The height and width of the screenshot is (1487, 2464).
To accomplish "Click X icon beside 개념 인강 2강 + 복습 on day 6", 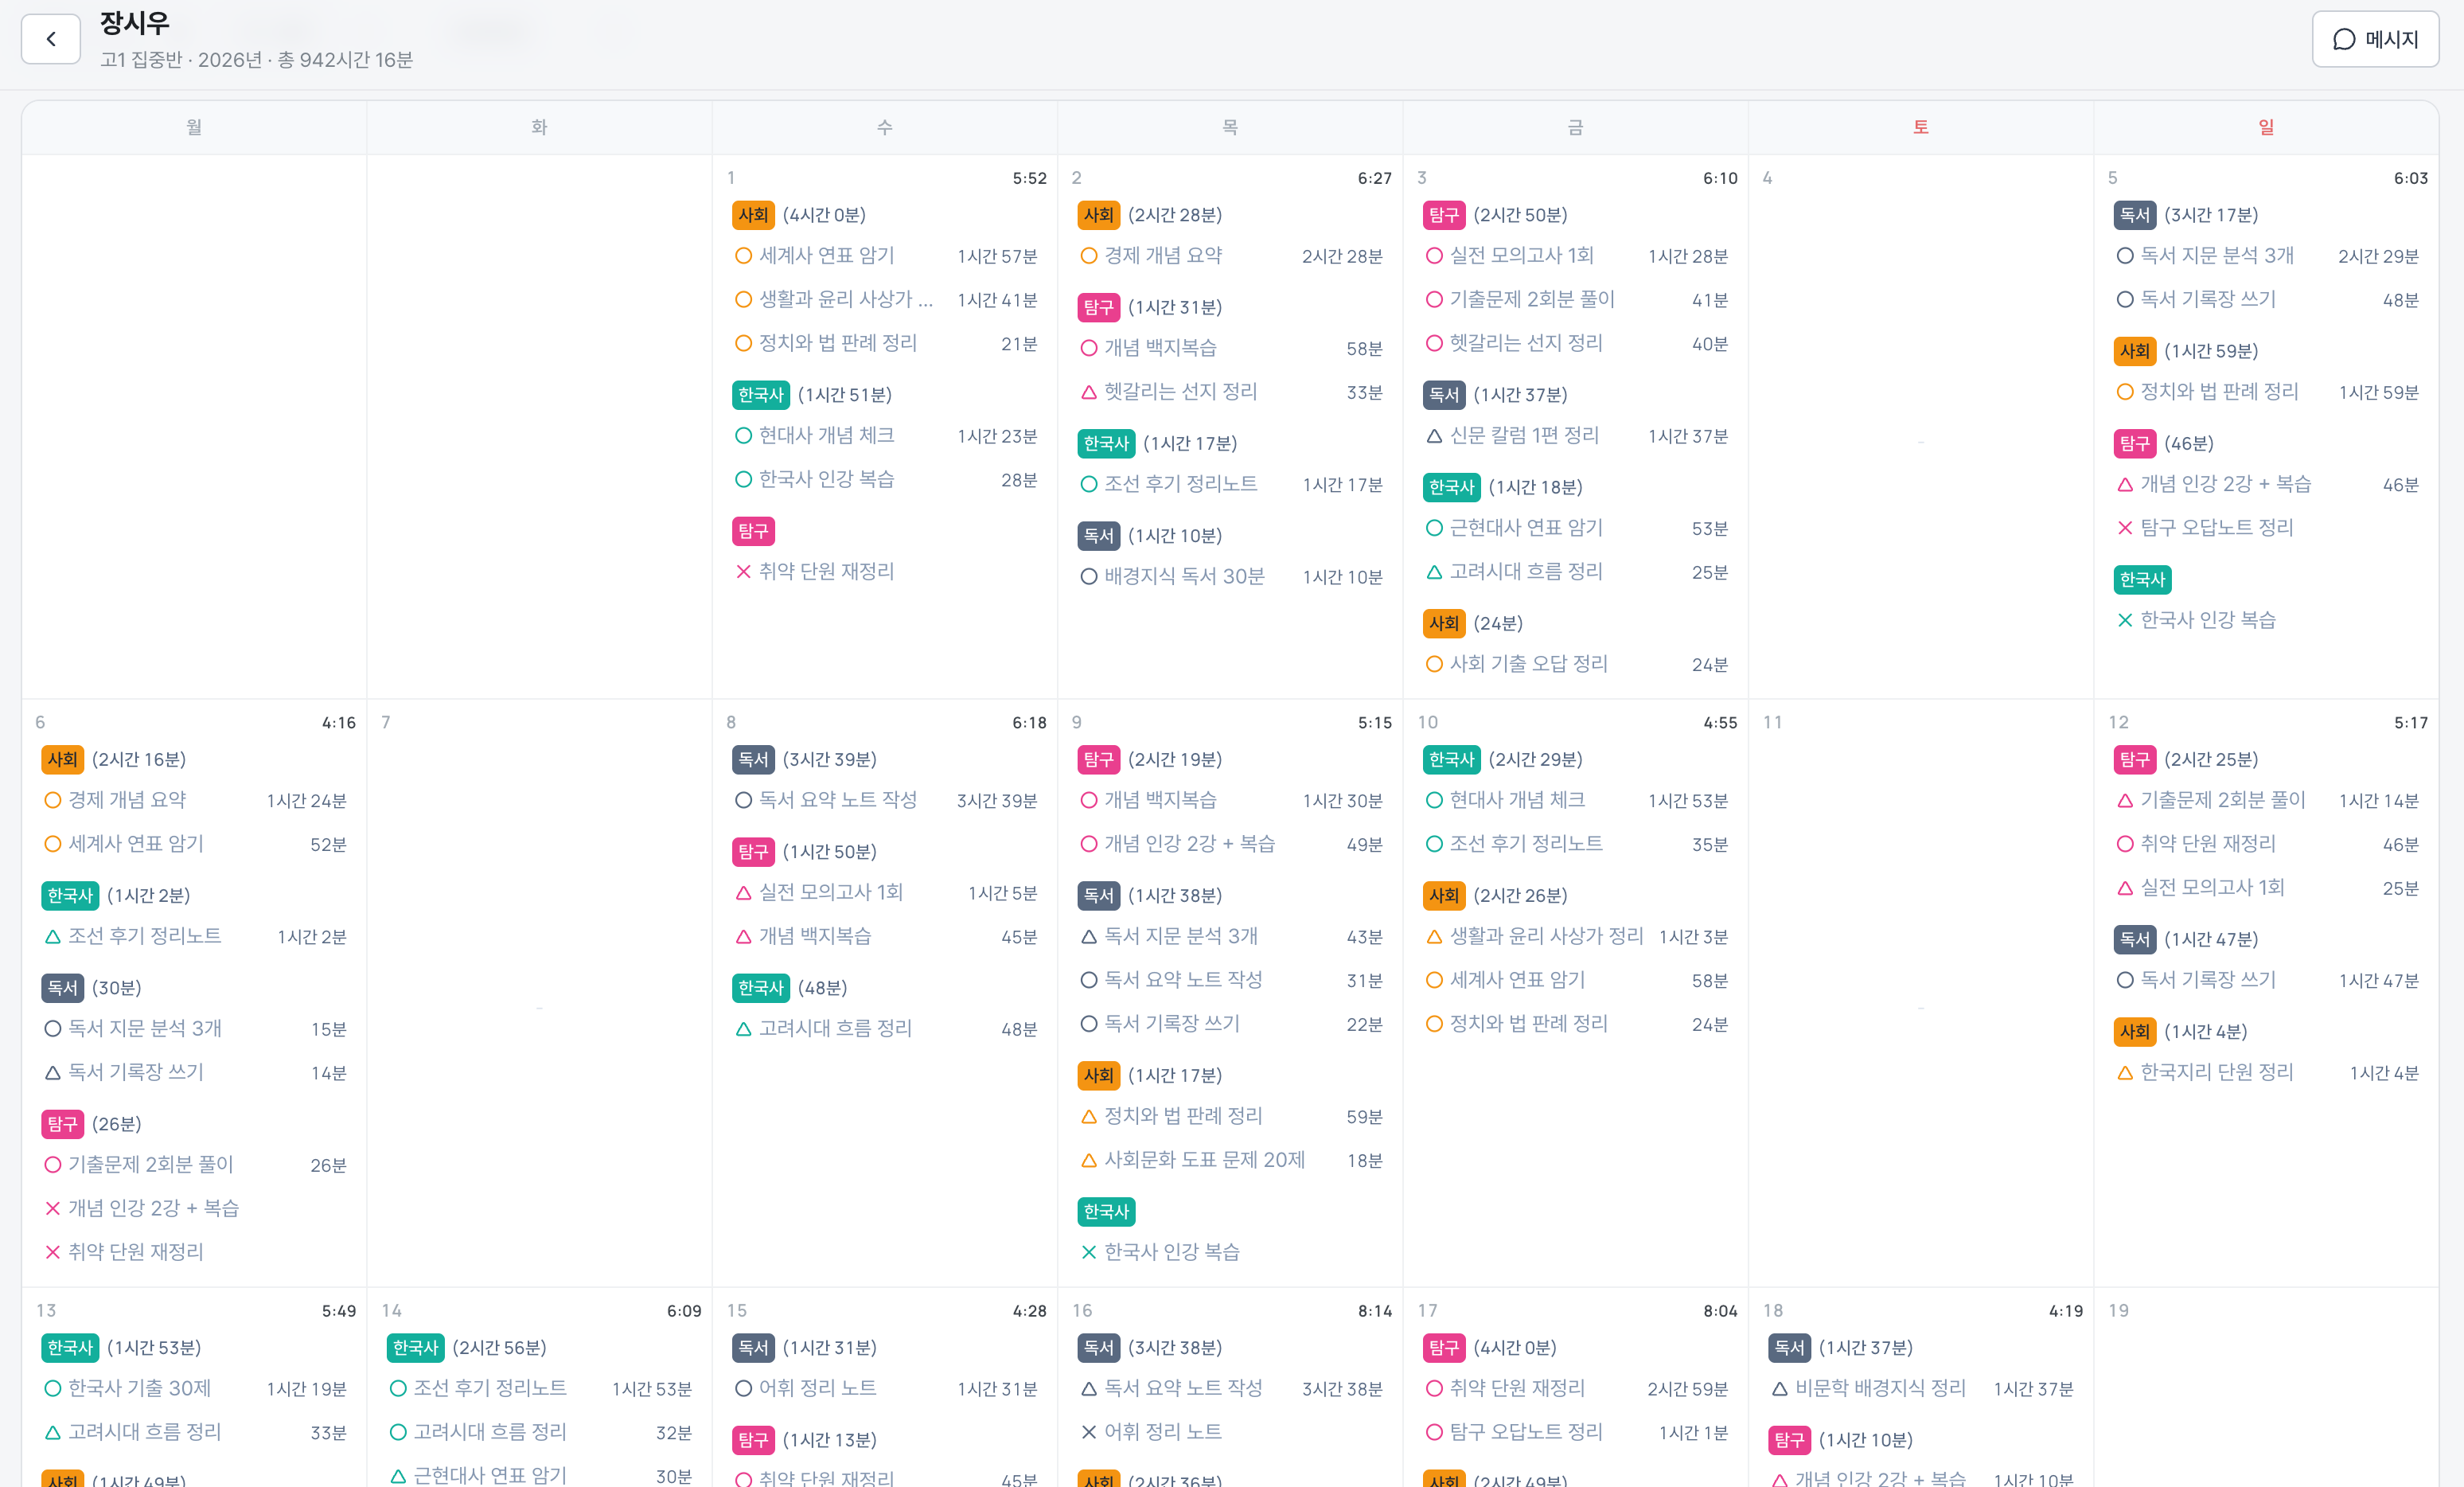I will tap(52, 1208).
